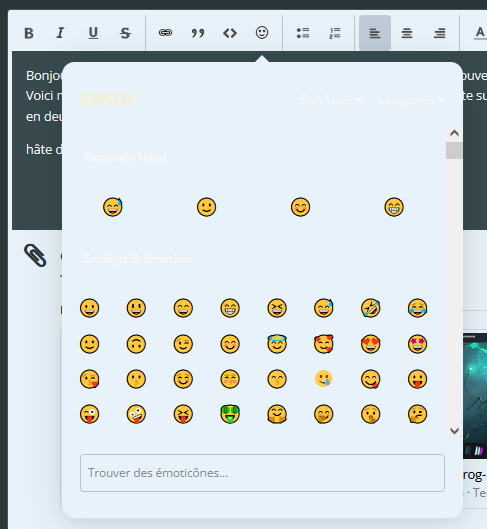The height and width of the screenshot is (529, 487).
Task: Insert the money-mouth face emoji
Action: [230, 414]
